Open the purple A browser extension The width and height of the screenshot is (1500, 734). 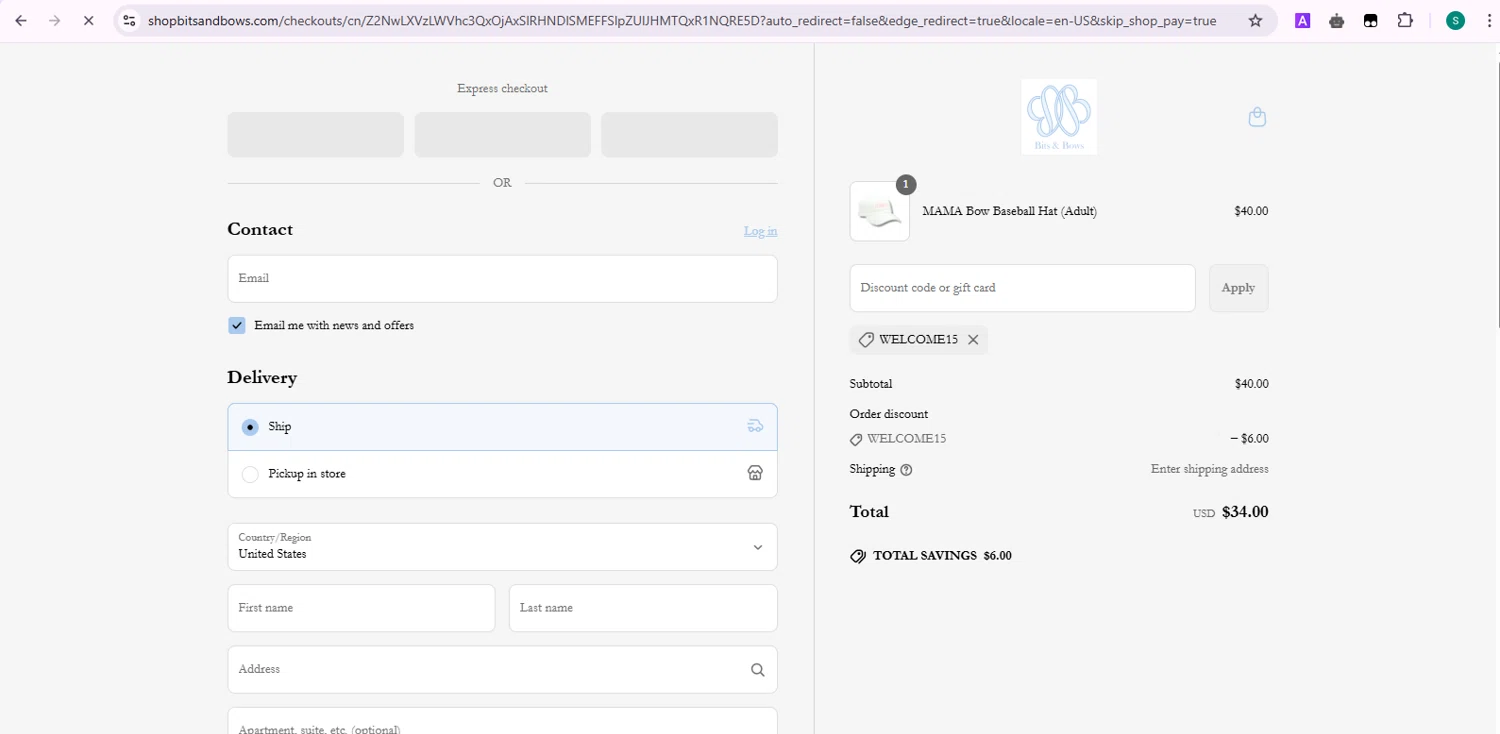click(x=1302, y=20)
